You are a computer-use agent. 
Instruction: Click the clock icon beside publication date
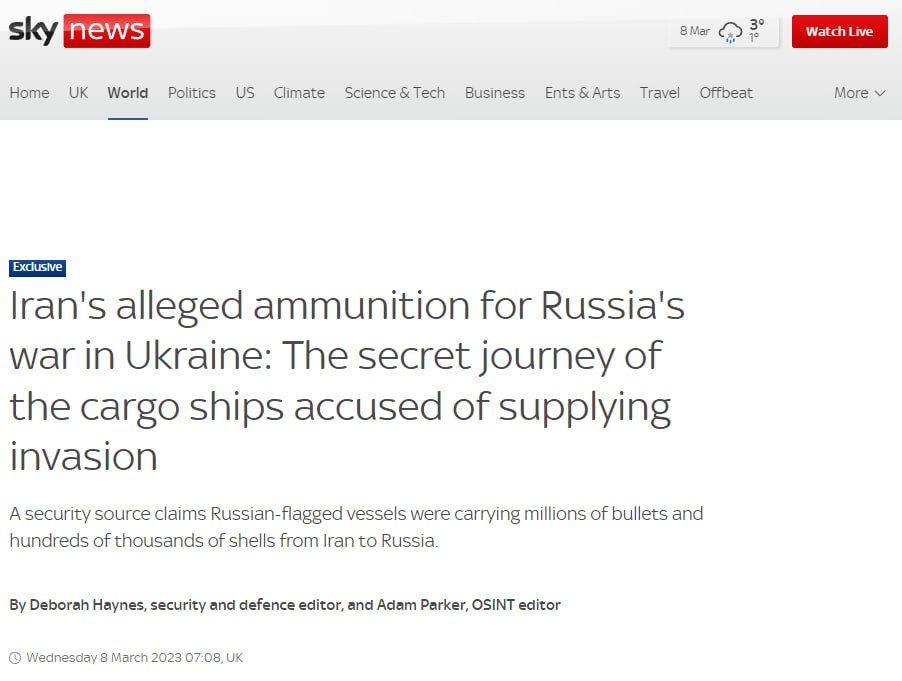(15, 658)
